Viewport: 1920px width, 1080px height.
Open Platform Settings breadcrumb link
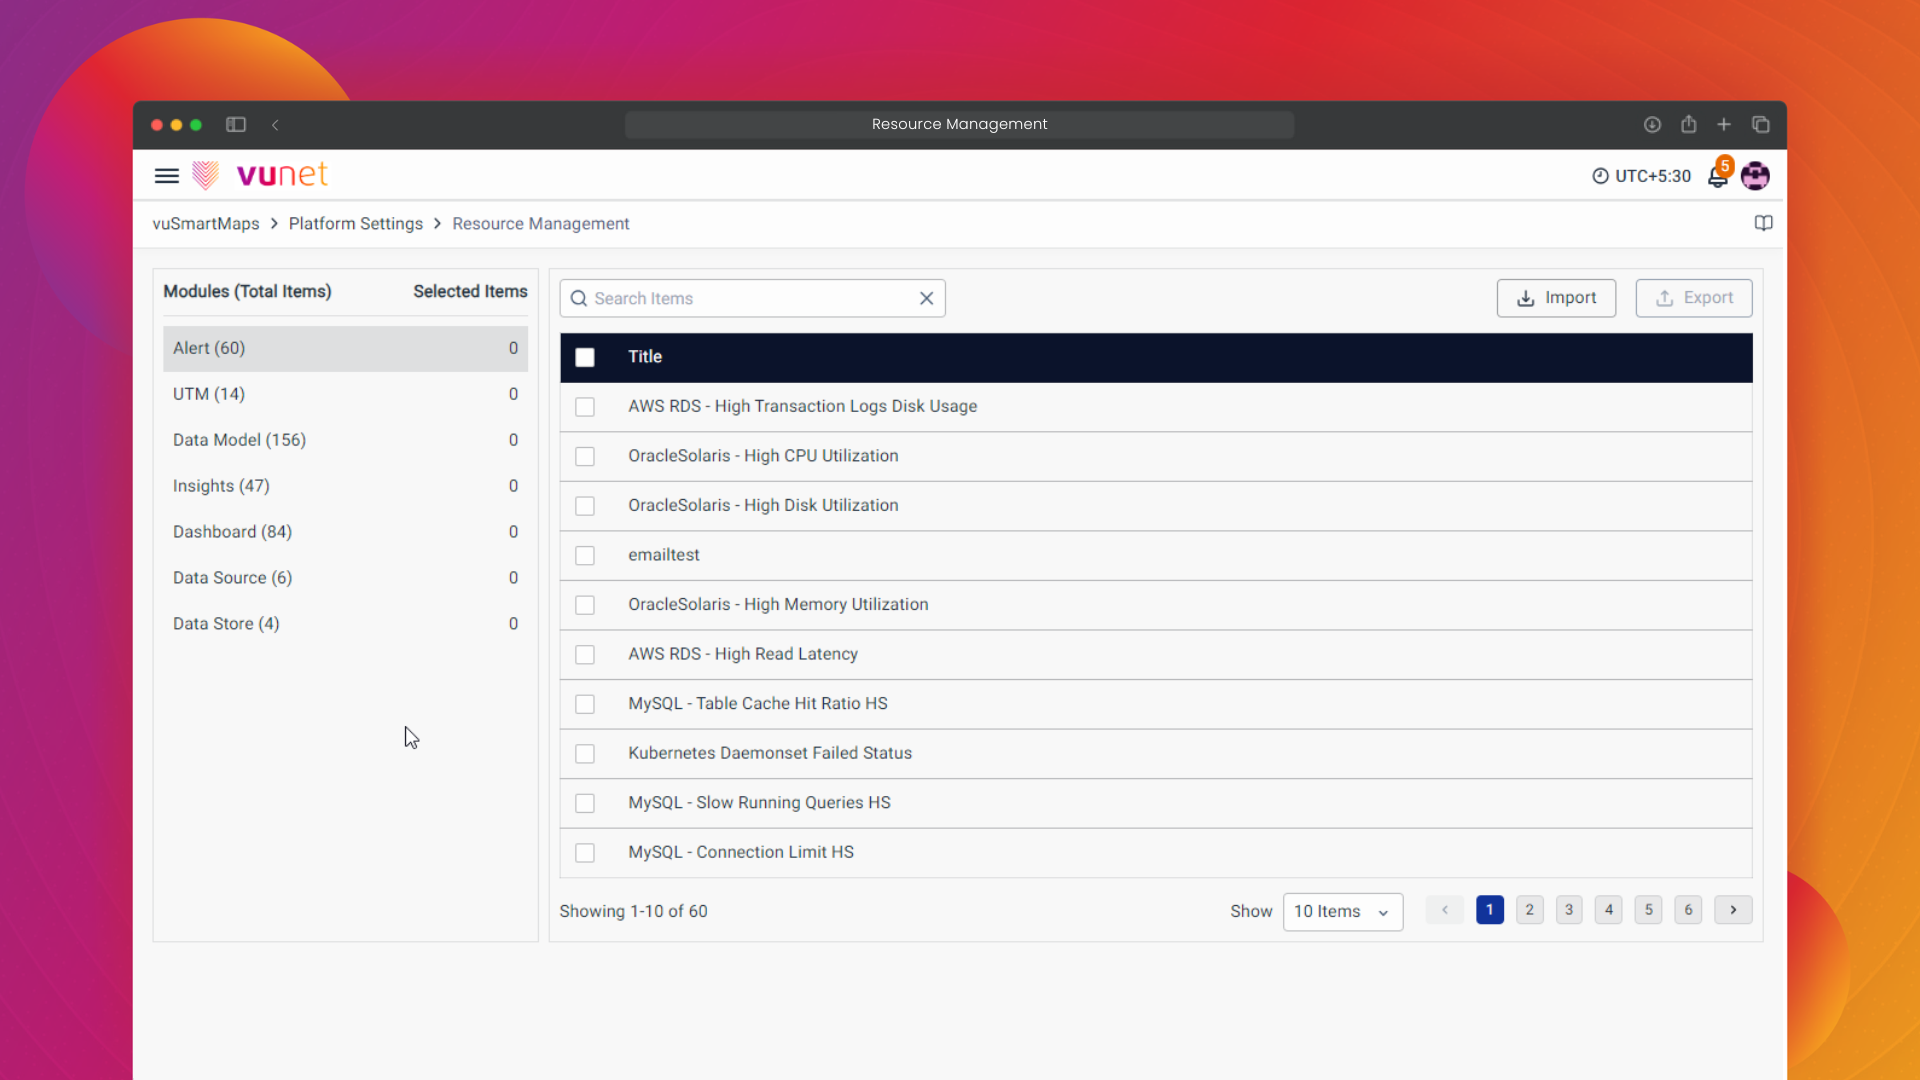click(x=355, y=224)
